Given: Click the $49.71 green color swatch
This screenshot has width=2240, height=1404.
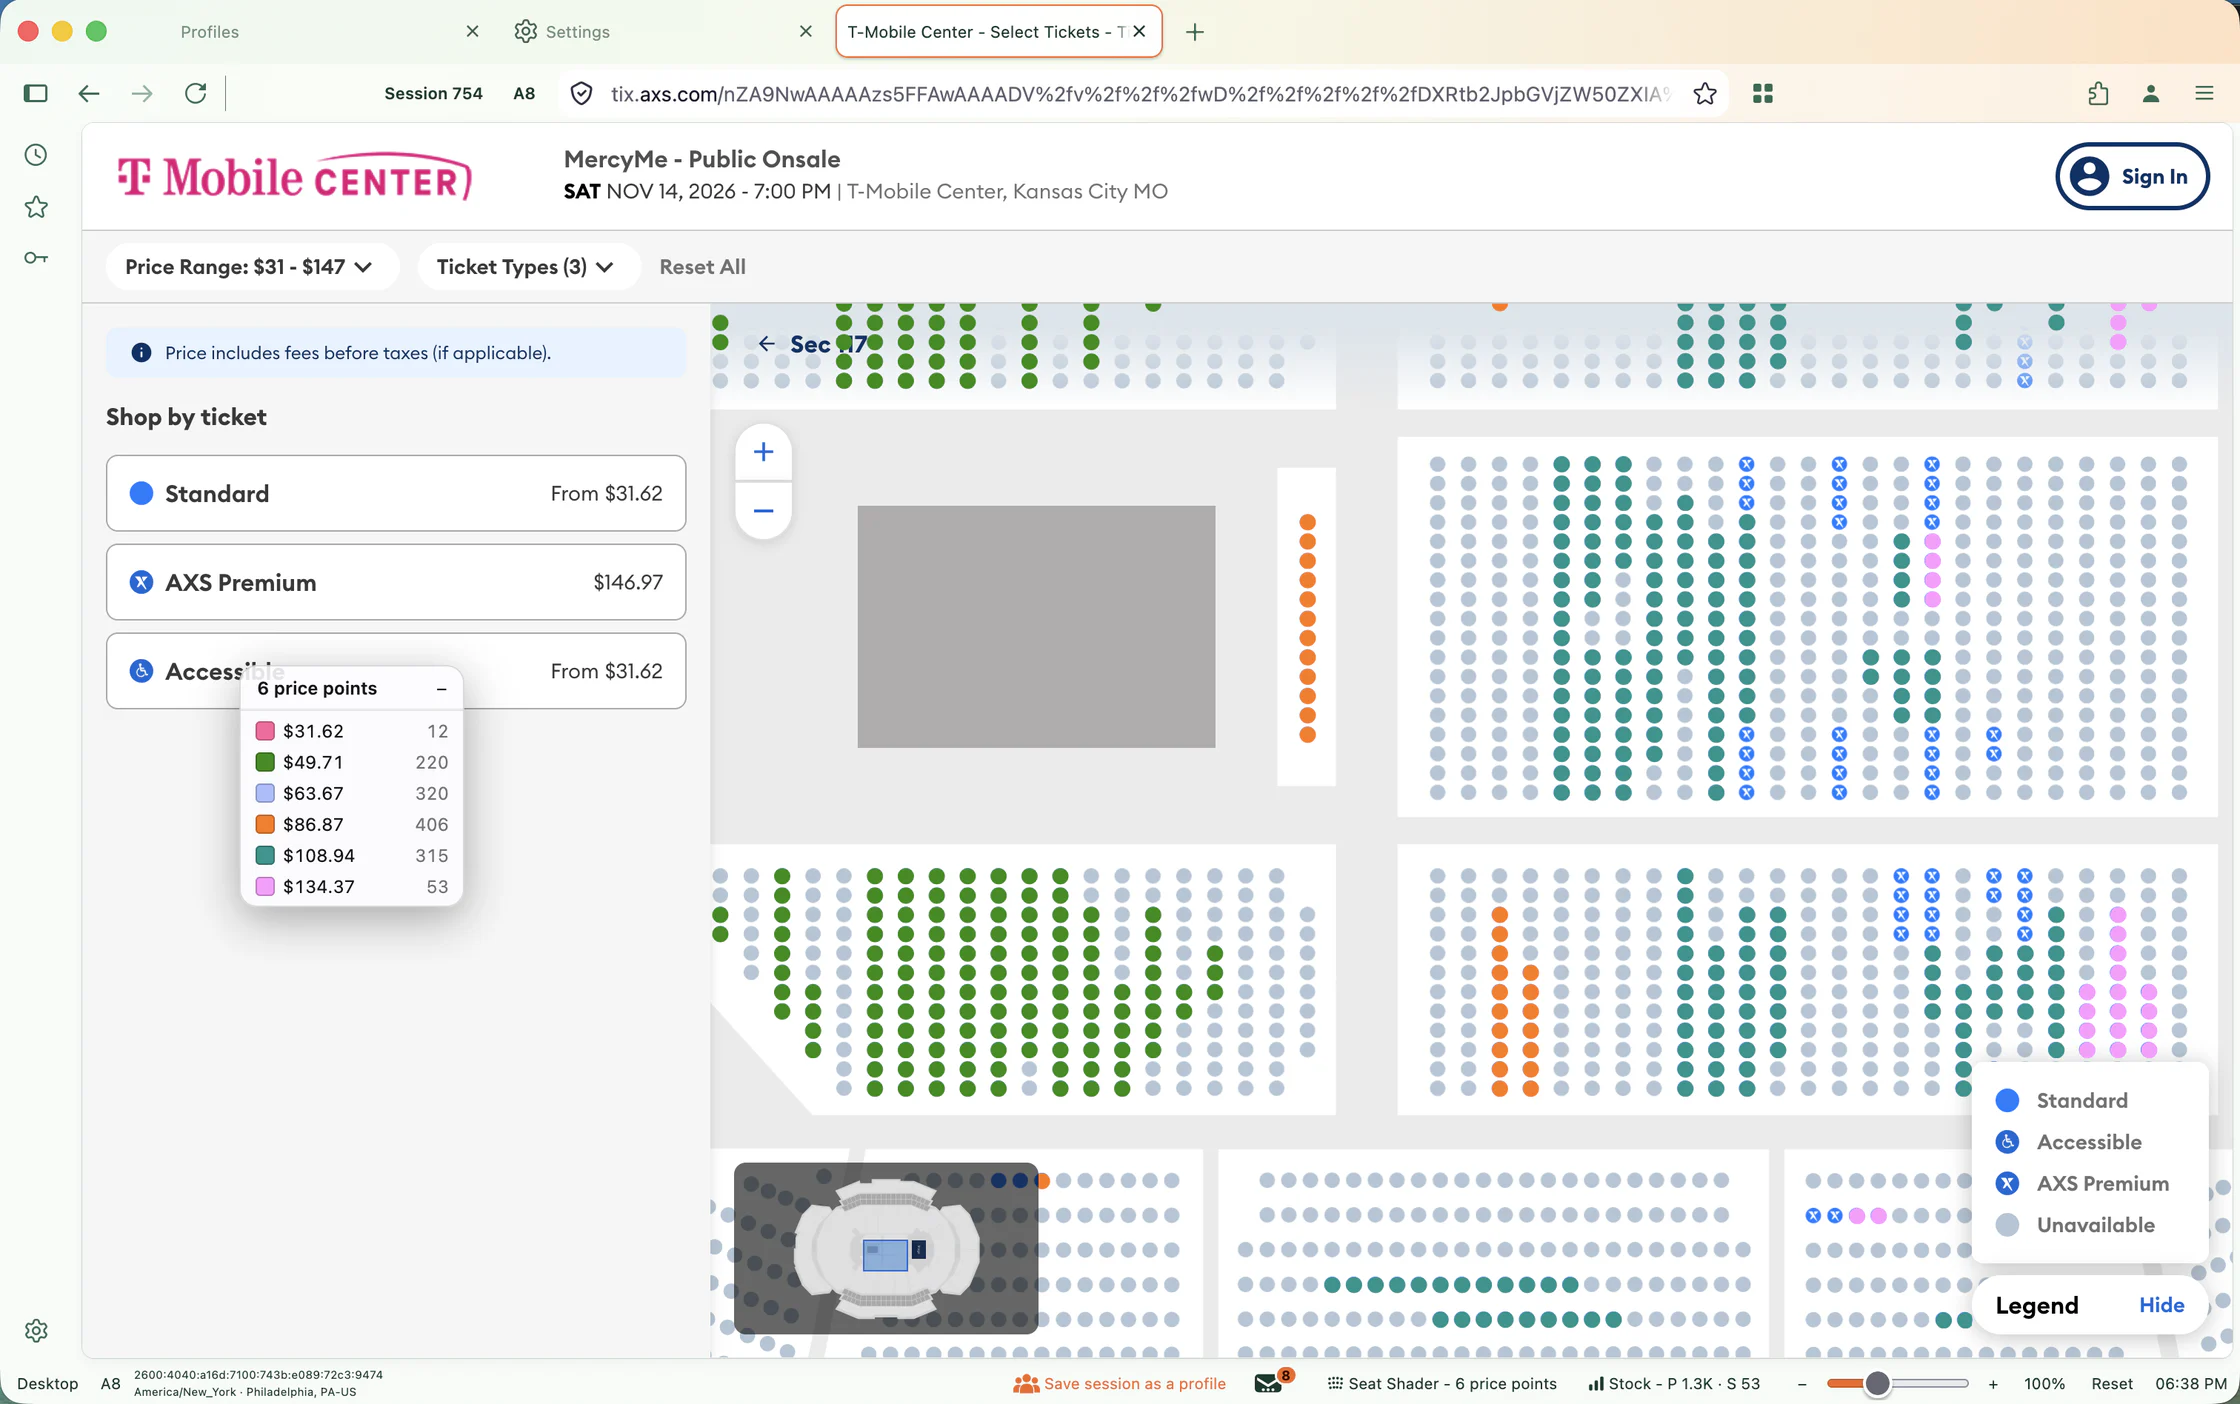Looking at the screenshot, I should click(x=265, y=762).
